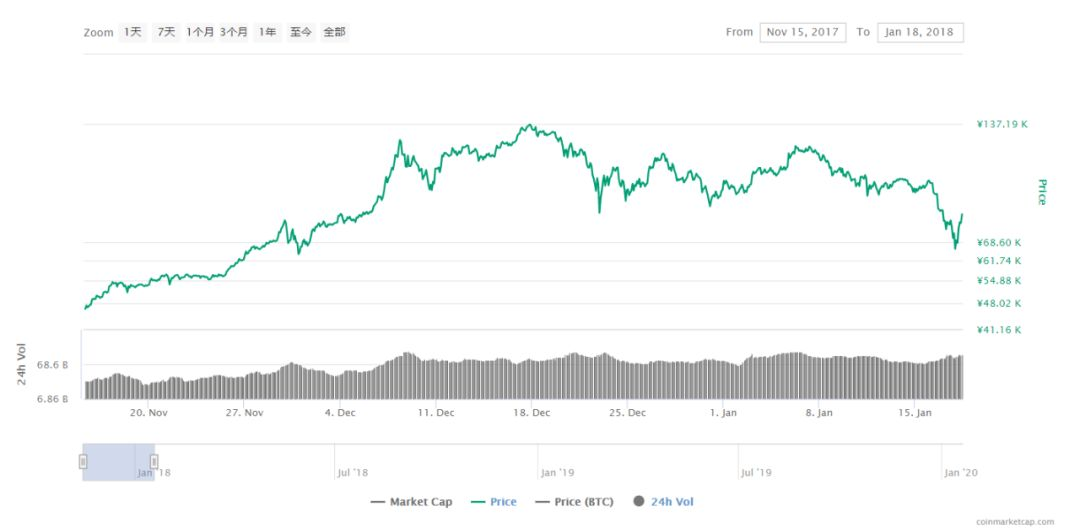Choose the 1个月 zoom option
Screen dimensions: 1080x528
[200, 32]
